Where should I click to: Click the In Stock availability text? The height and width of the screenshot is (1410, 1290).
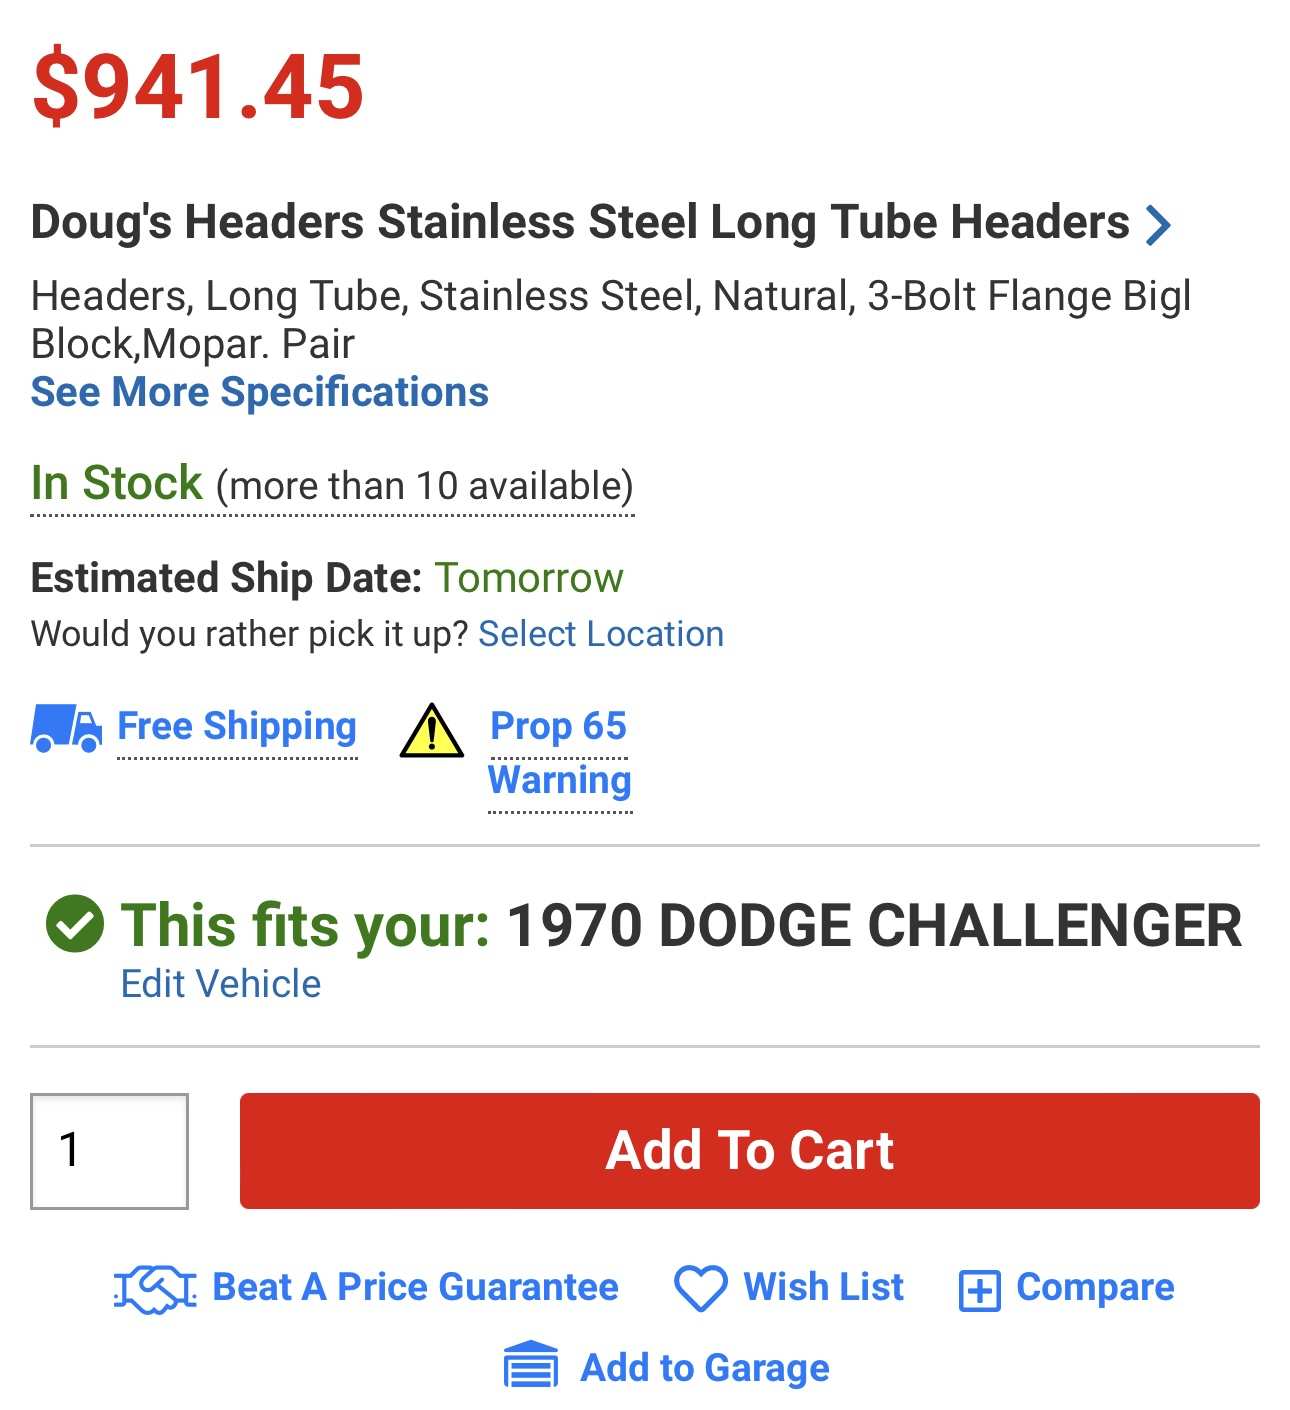pos(117,484)
